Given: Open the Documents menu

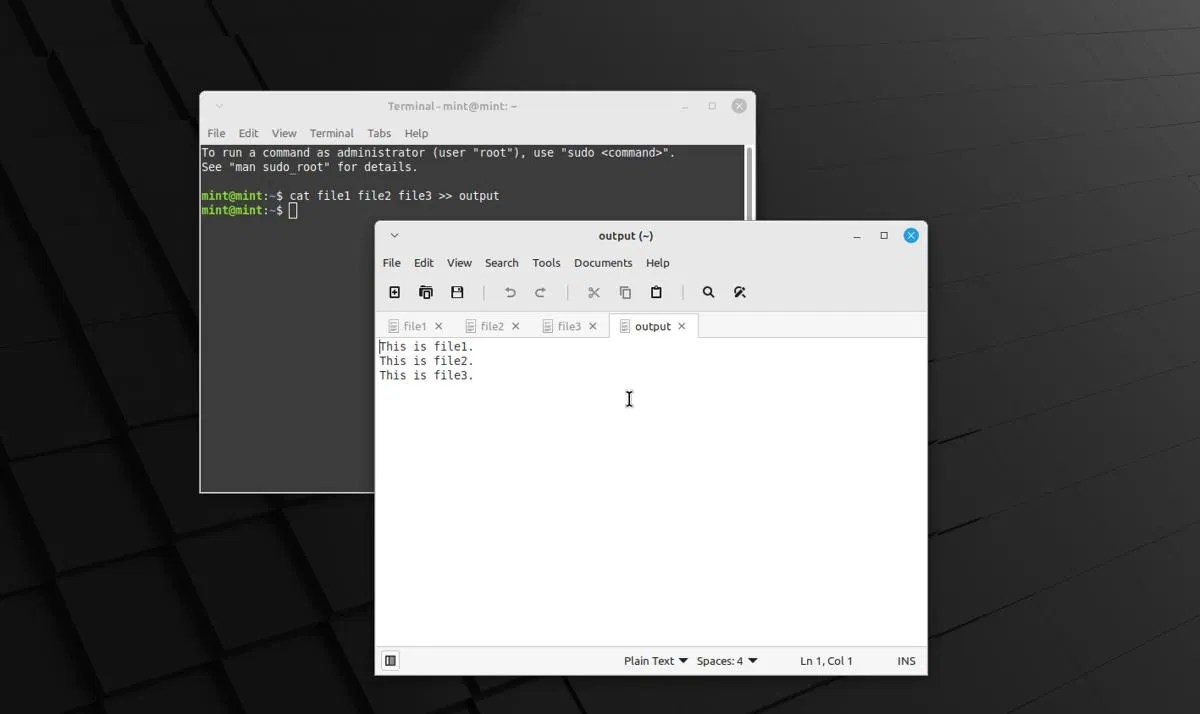Looking at the screenshot, I should (603, 263).
